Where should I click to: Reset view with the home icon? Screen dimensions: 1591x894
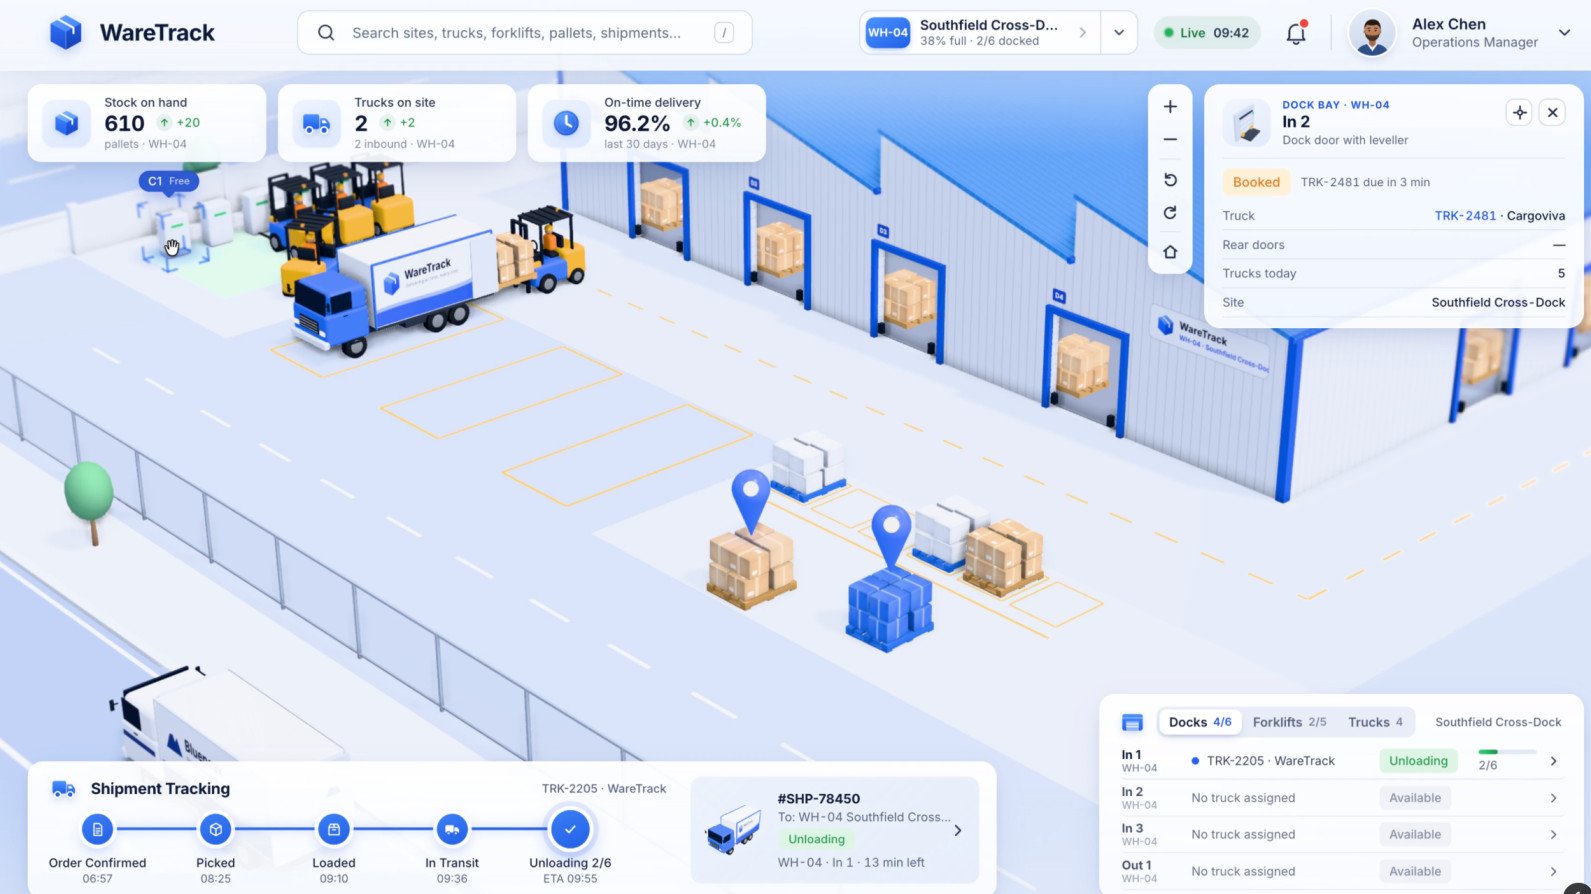coord(1170,252)
